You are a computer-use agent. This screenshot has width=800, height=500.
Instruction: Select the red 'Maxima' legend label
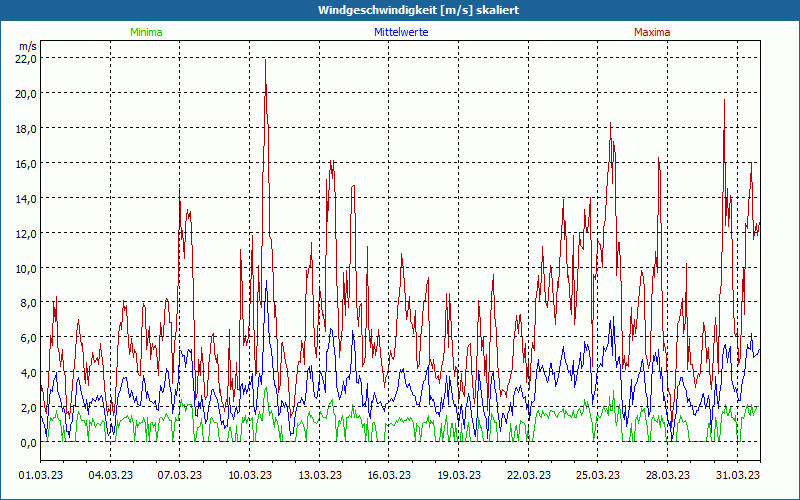pos(652,32)
